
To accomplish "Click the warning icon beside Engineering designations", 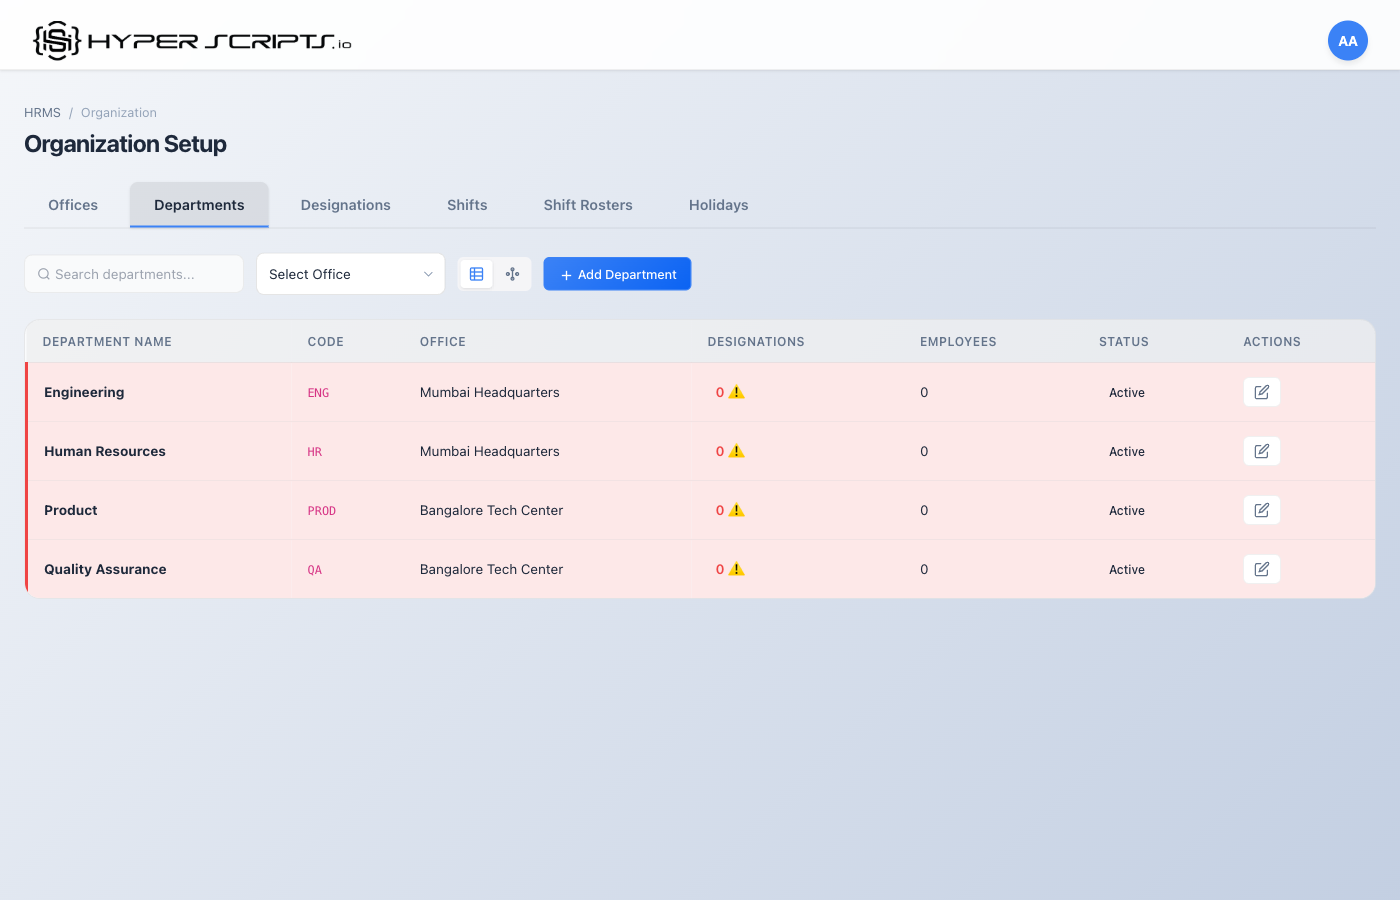I will pos(734,392).
